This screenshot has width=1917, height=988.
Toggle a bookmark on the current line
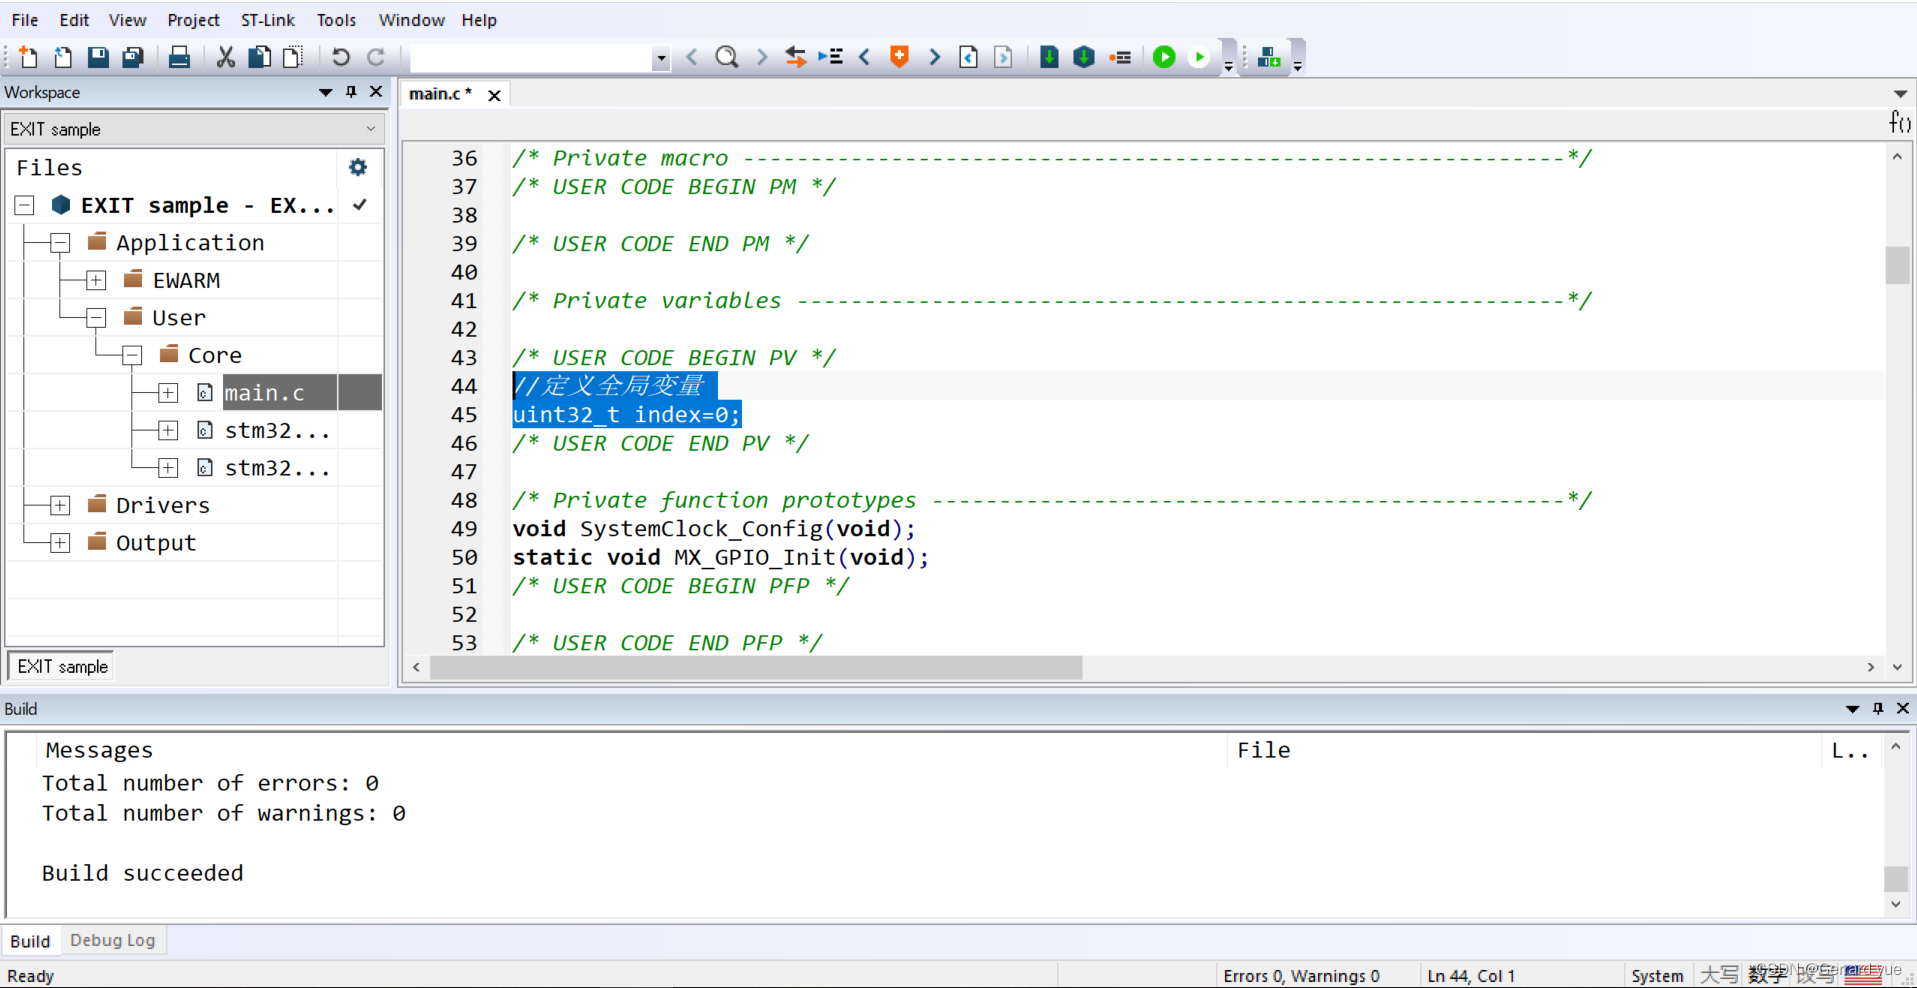point(898,57)
